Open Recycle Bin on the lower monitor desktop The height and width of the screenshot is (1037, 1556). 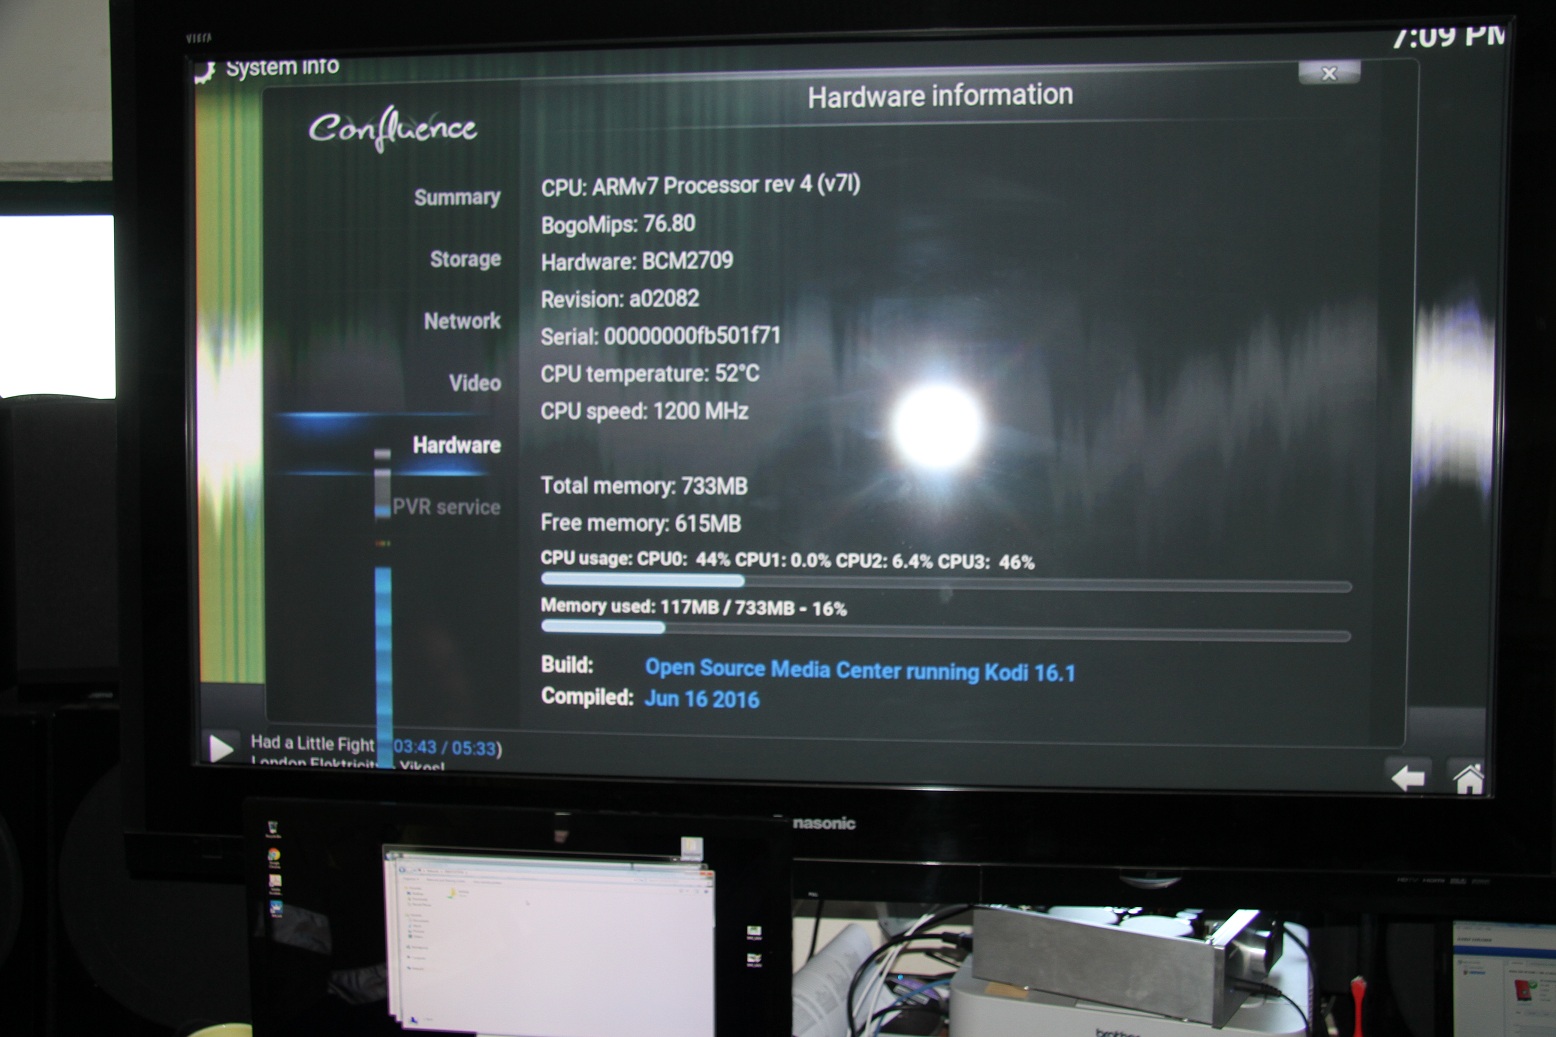tap(273, 829)
